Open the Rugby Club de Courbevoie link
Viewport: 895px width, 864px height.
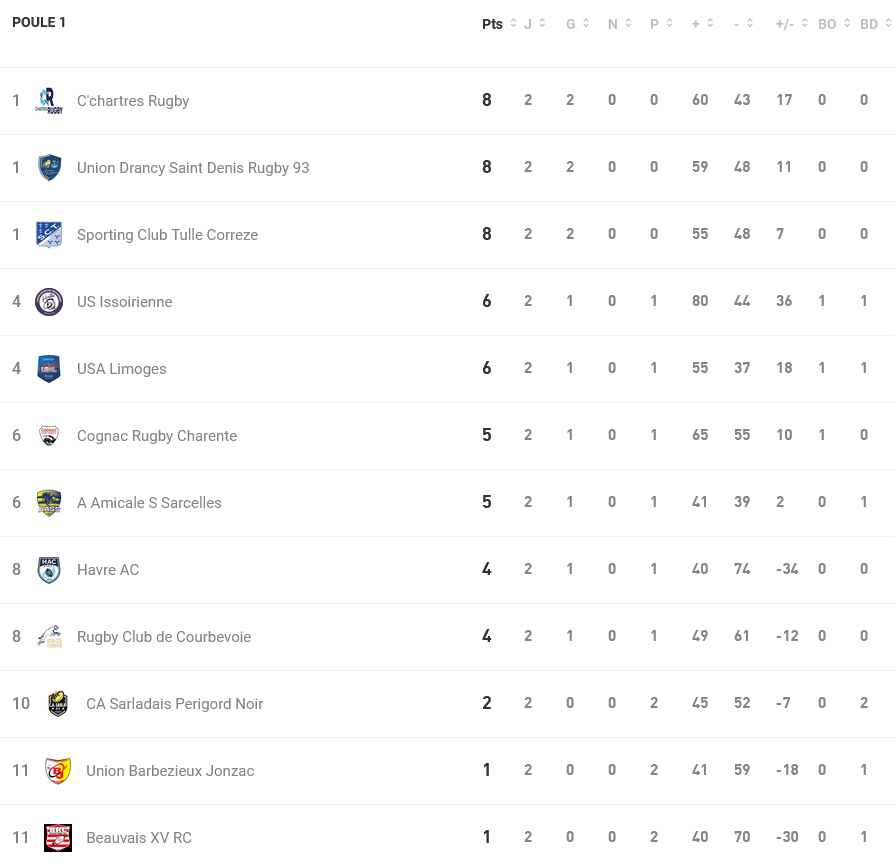164,637
